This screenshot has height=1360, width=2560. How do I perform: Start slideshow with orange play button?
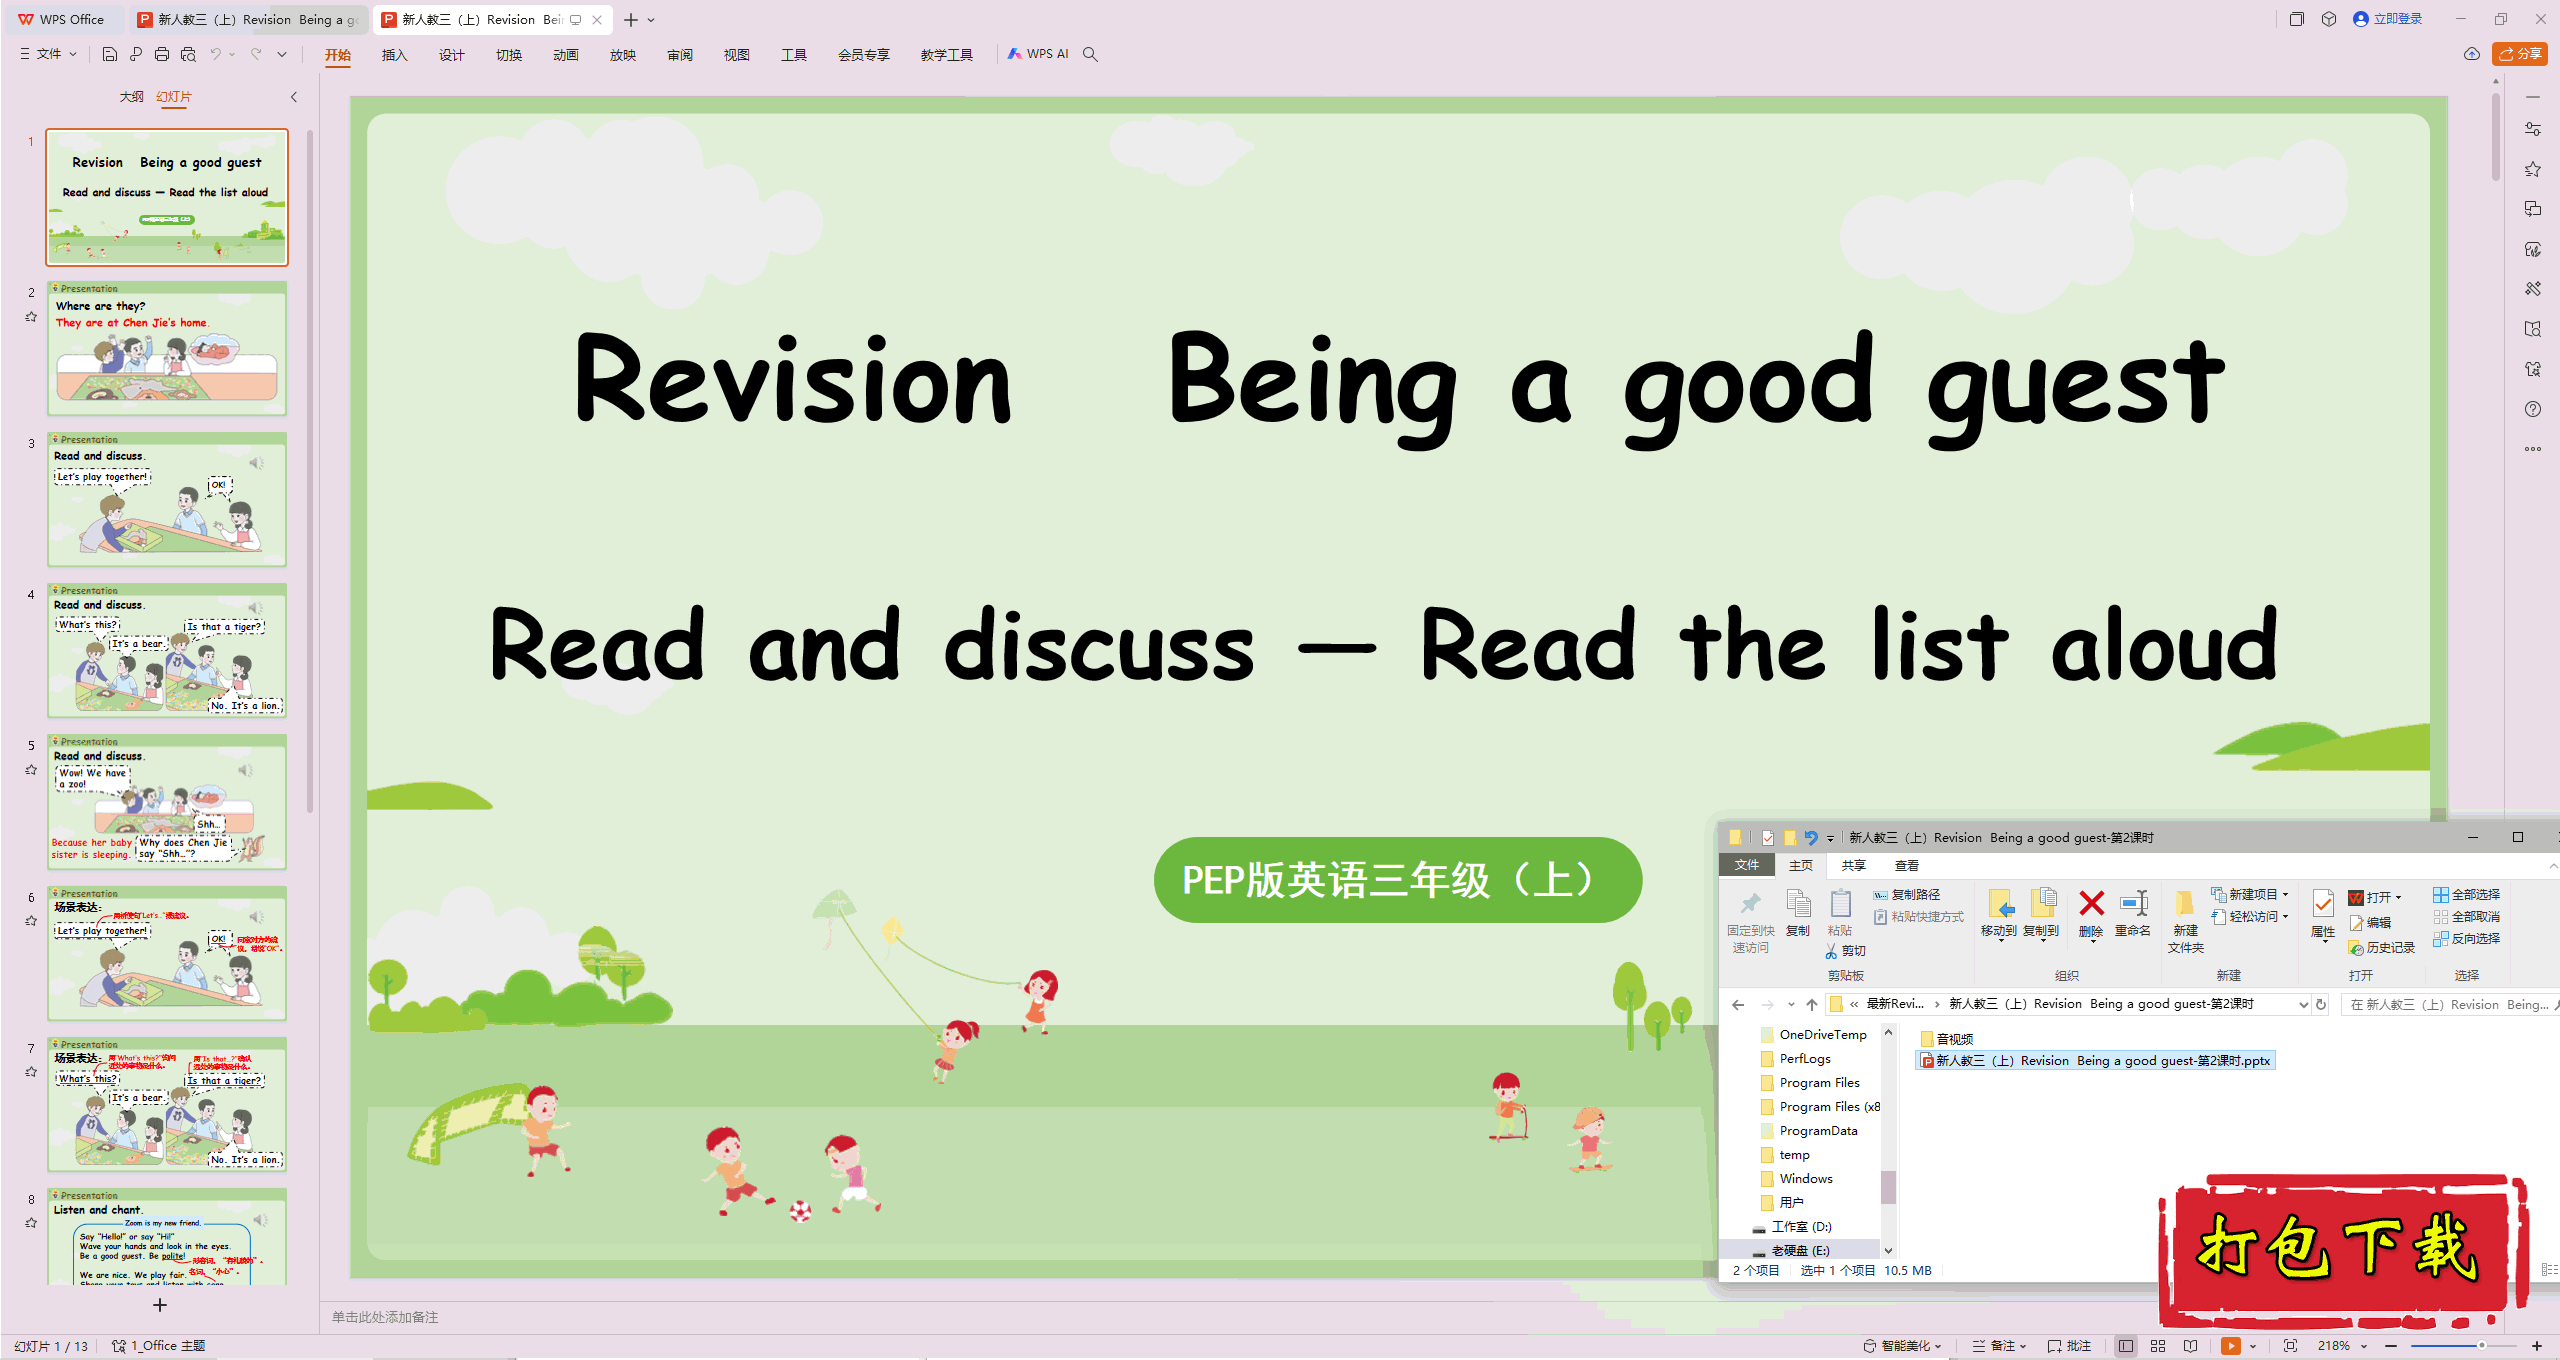[2230, 1346]
